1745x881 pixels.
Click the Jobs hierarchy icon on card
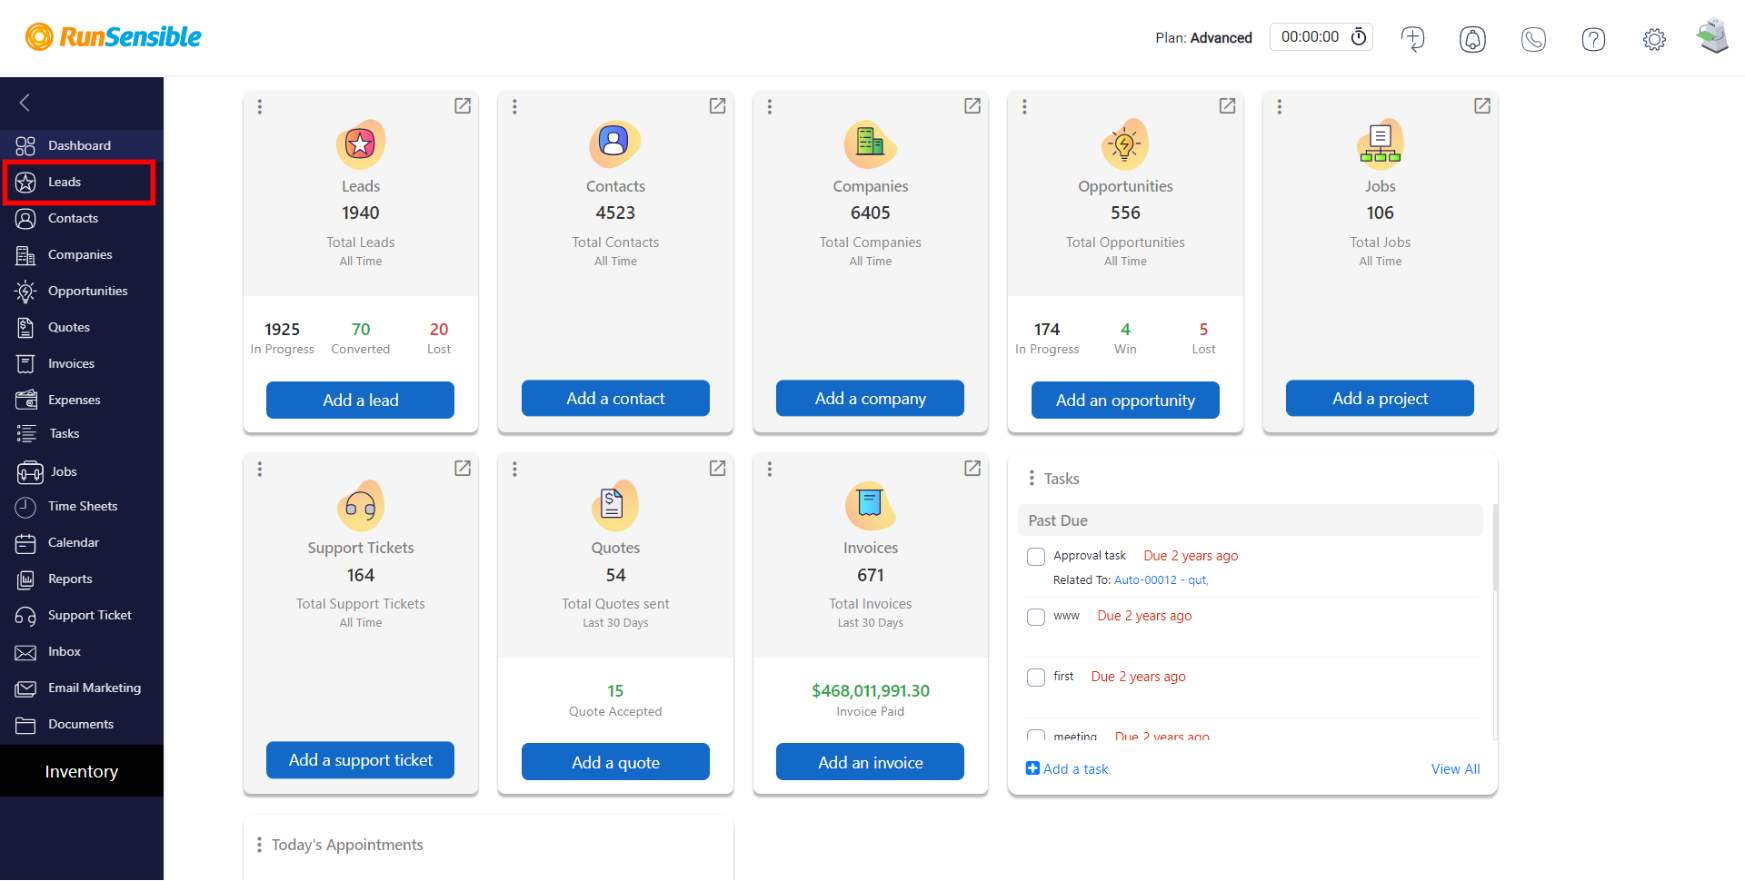(x=1380, y=144)
